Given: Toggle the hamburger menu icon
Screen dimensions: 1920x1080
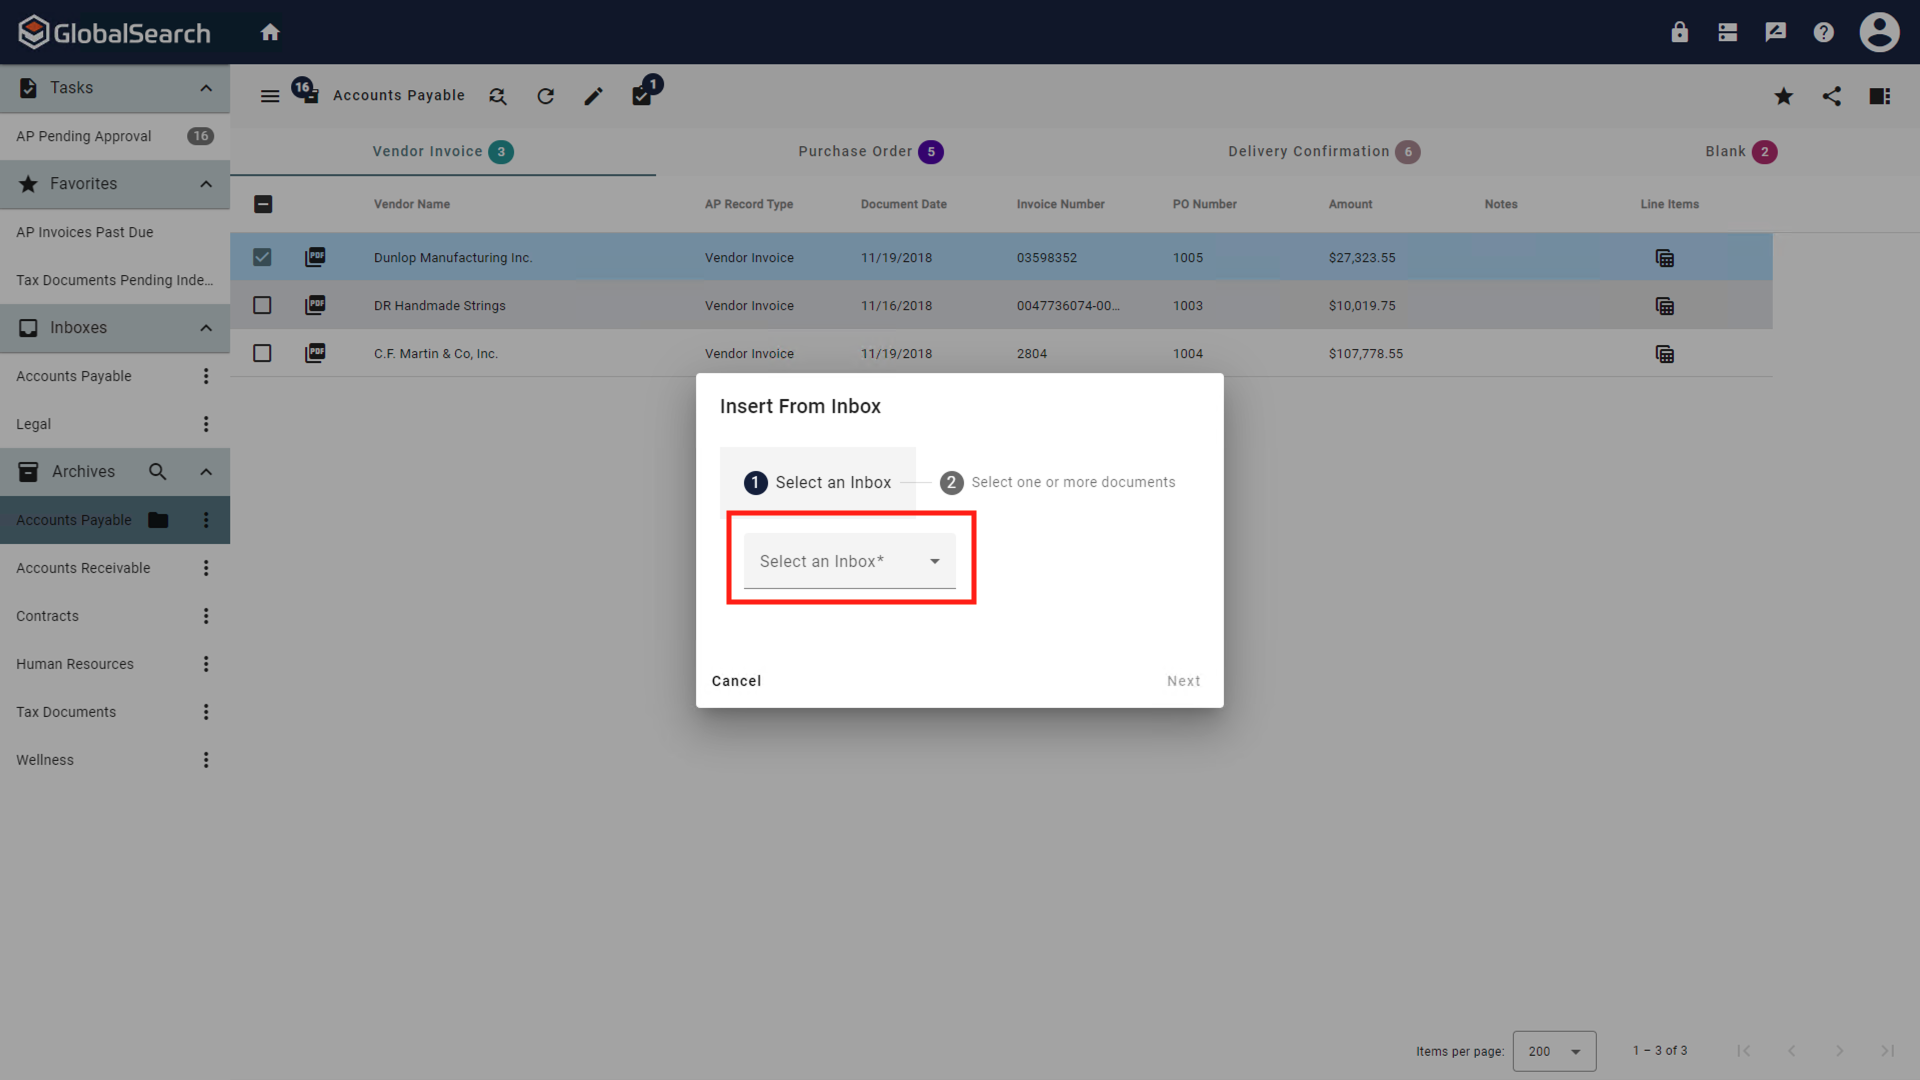Looking at the screenshot, I should (270, 96).
